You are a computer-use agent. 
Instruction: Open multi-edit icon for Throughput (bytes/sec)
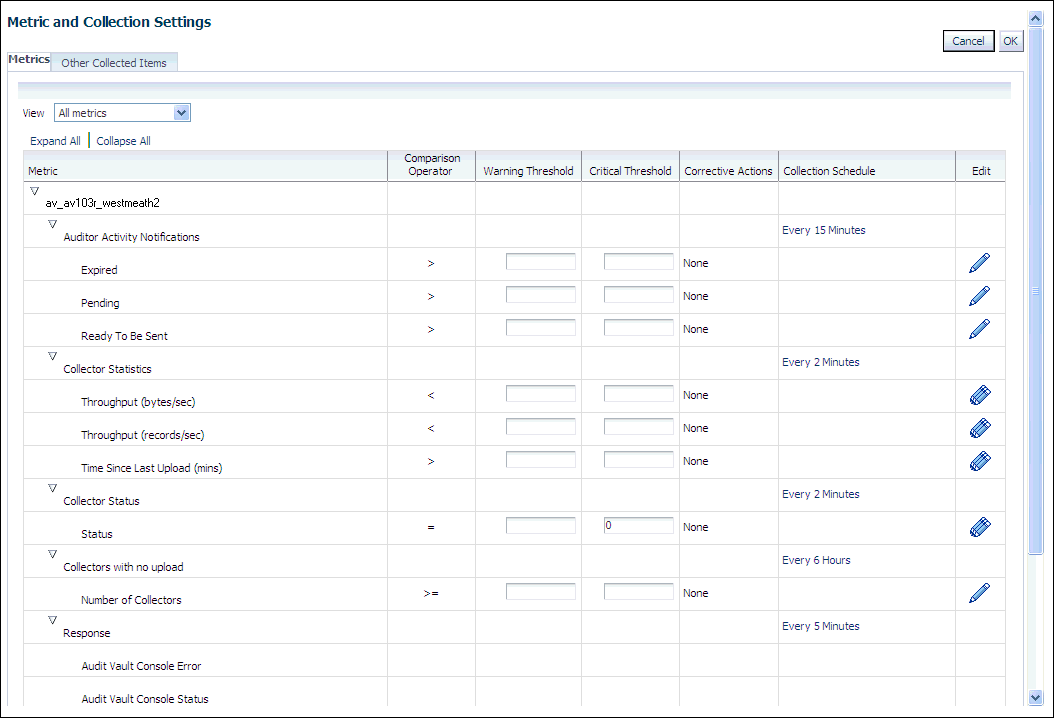[x=980, y=395]
